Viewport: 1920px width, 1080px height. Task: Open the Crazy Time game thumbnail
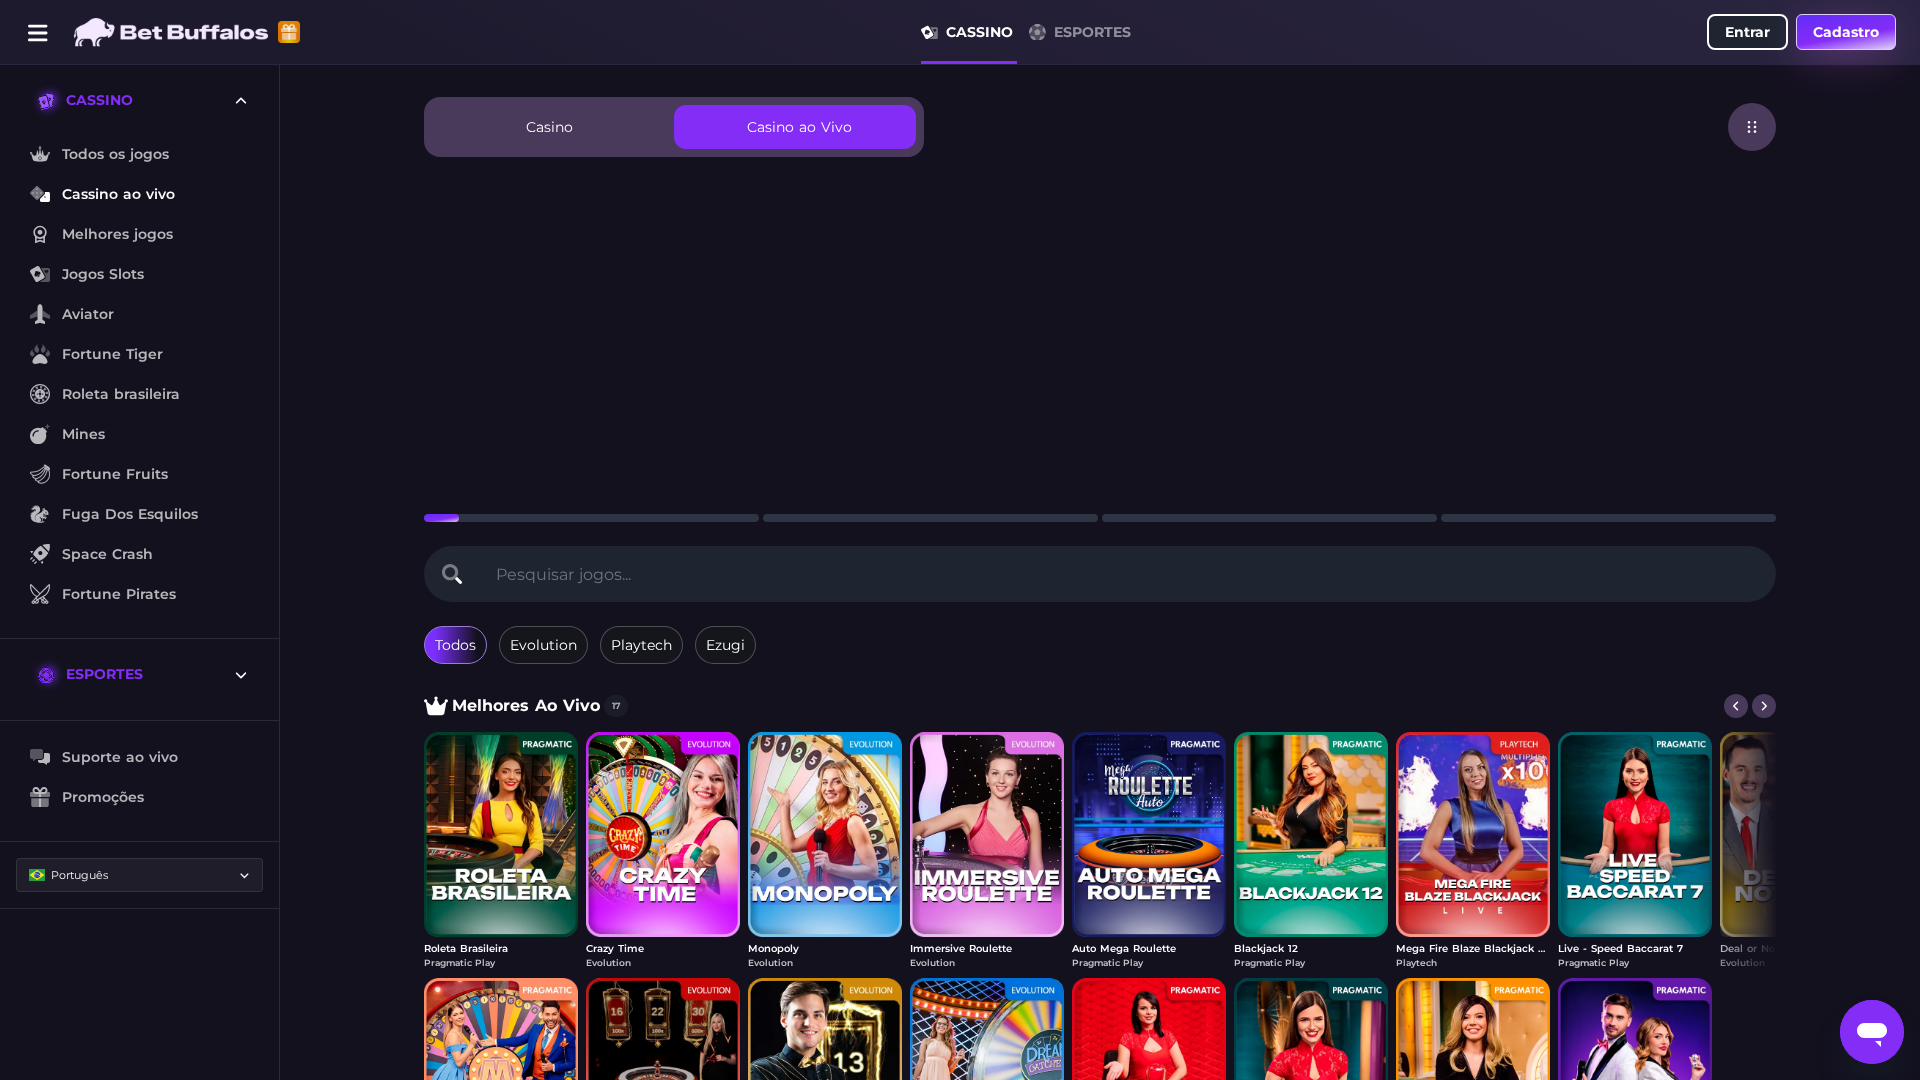coord(663,835)
